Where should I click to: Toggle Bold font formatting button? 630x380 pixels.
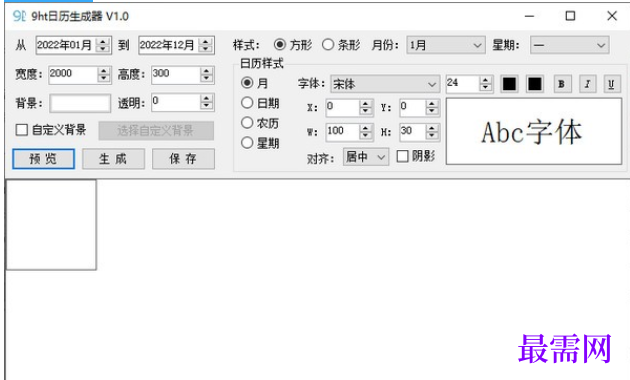pyautogui.click(x=562, y=84)
